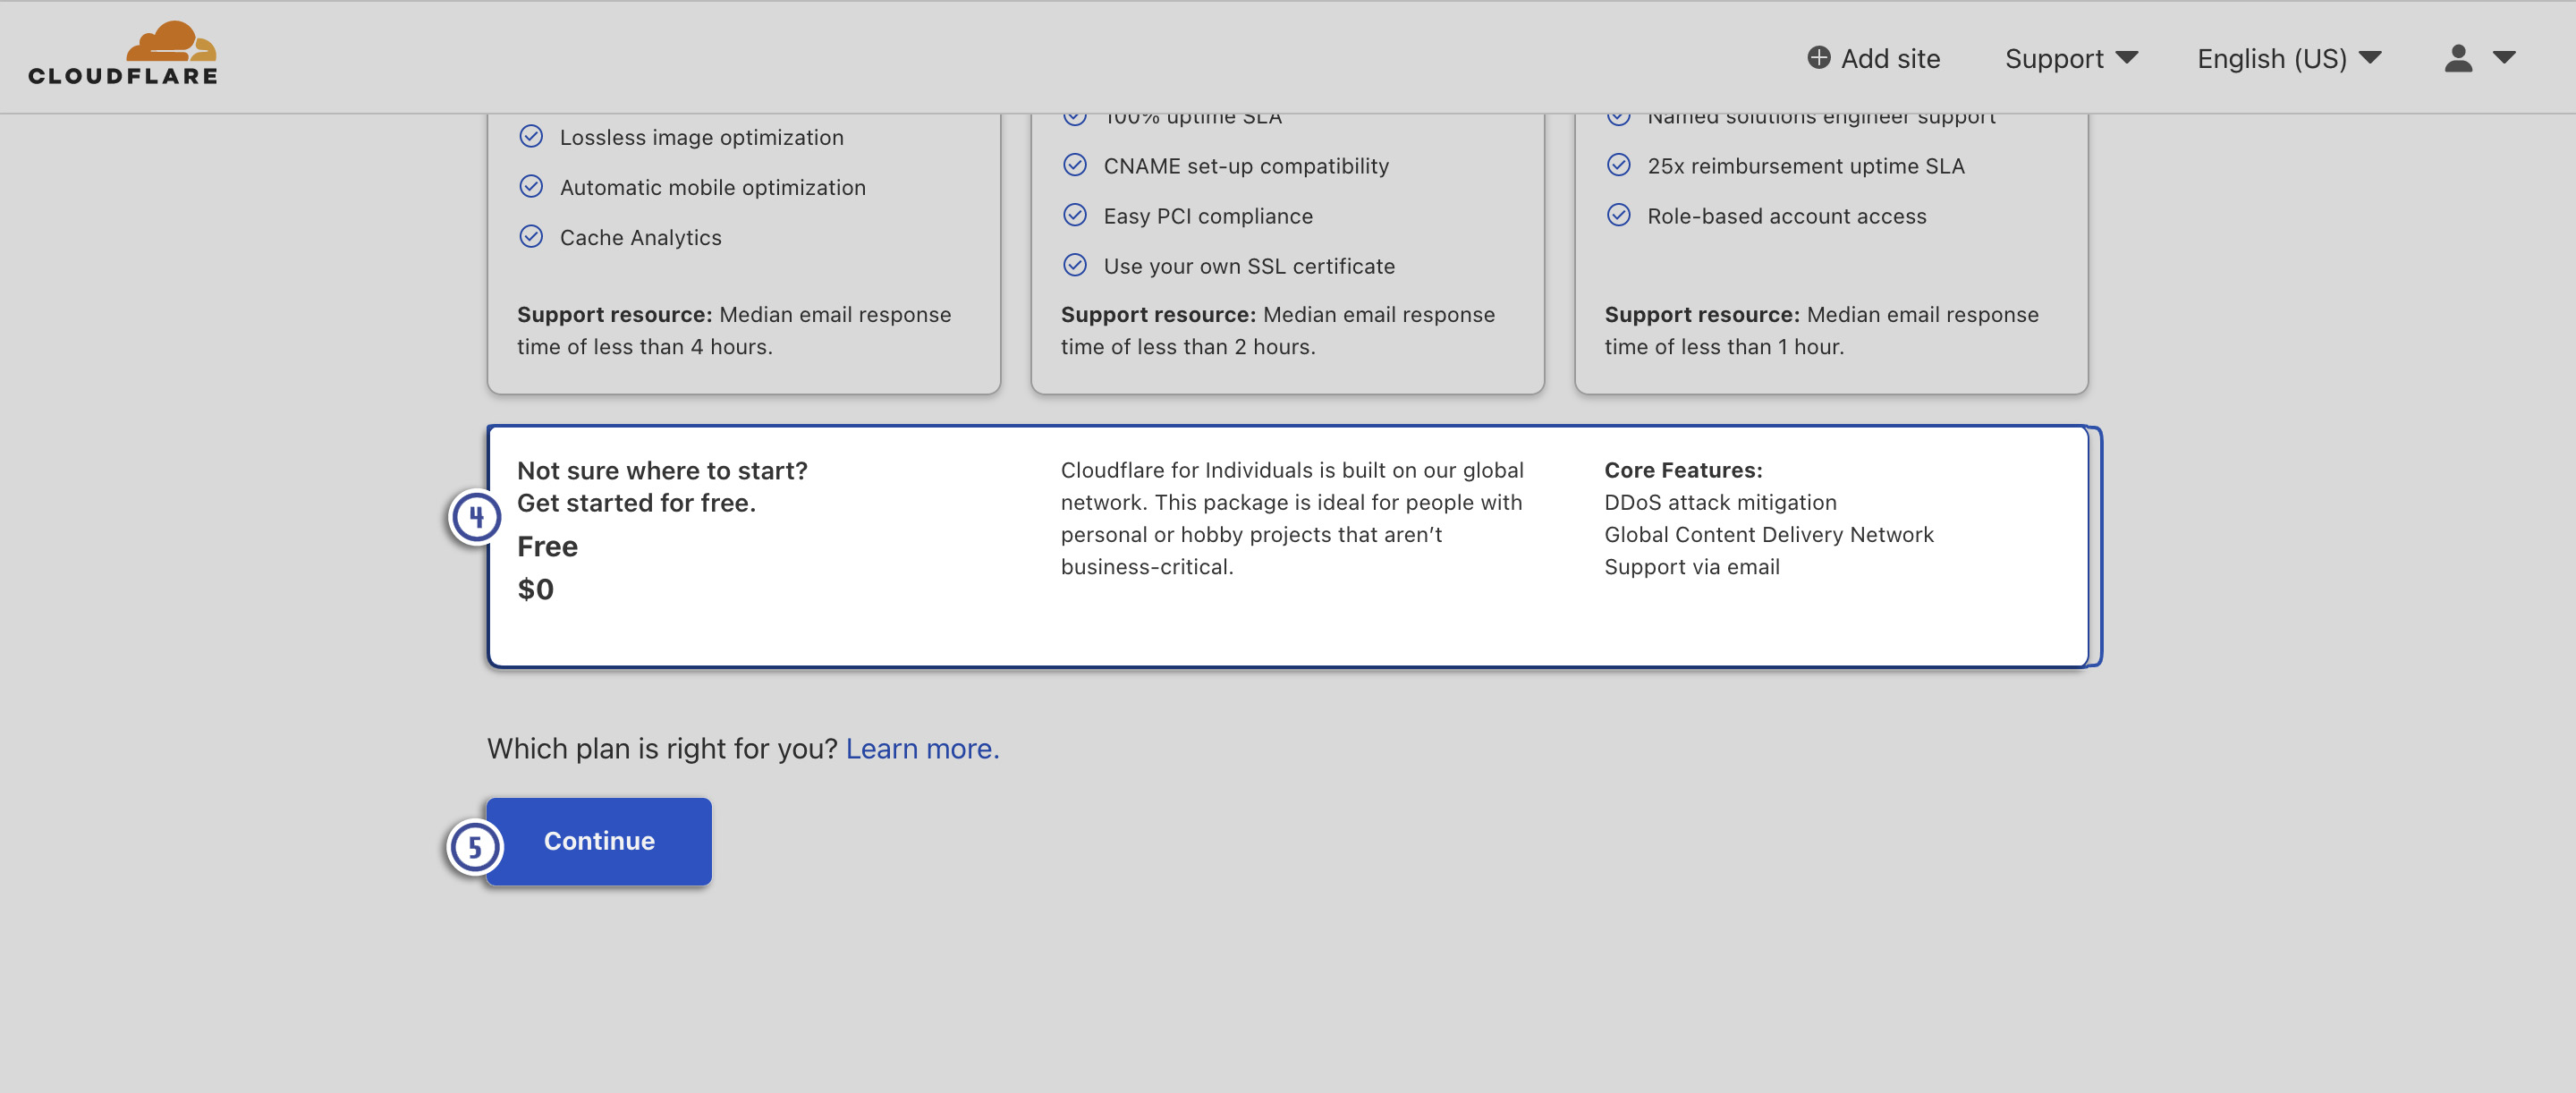Click the 'DDoS attack mitigation' text

click(x=1720, y=502)
